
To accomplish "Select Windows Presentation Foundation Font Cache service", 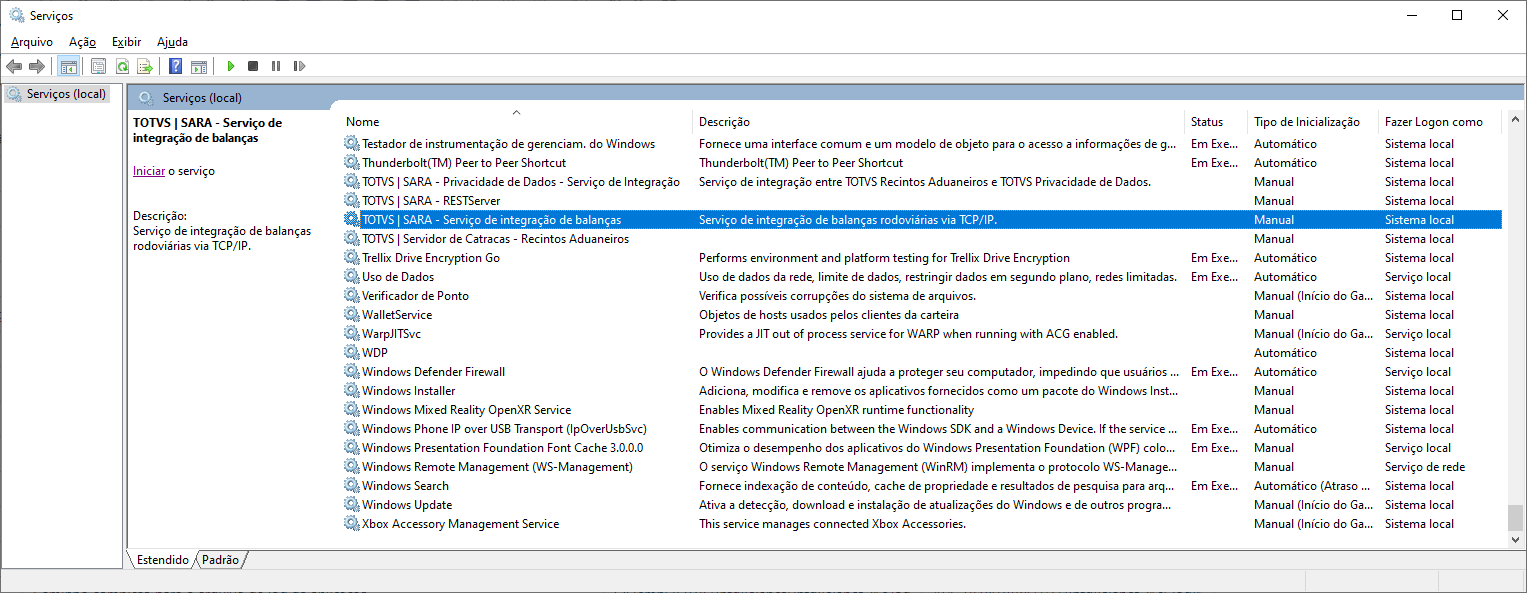I will click(x=921, y=448).
